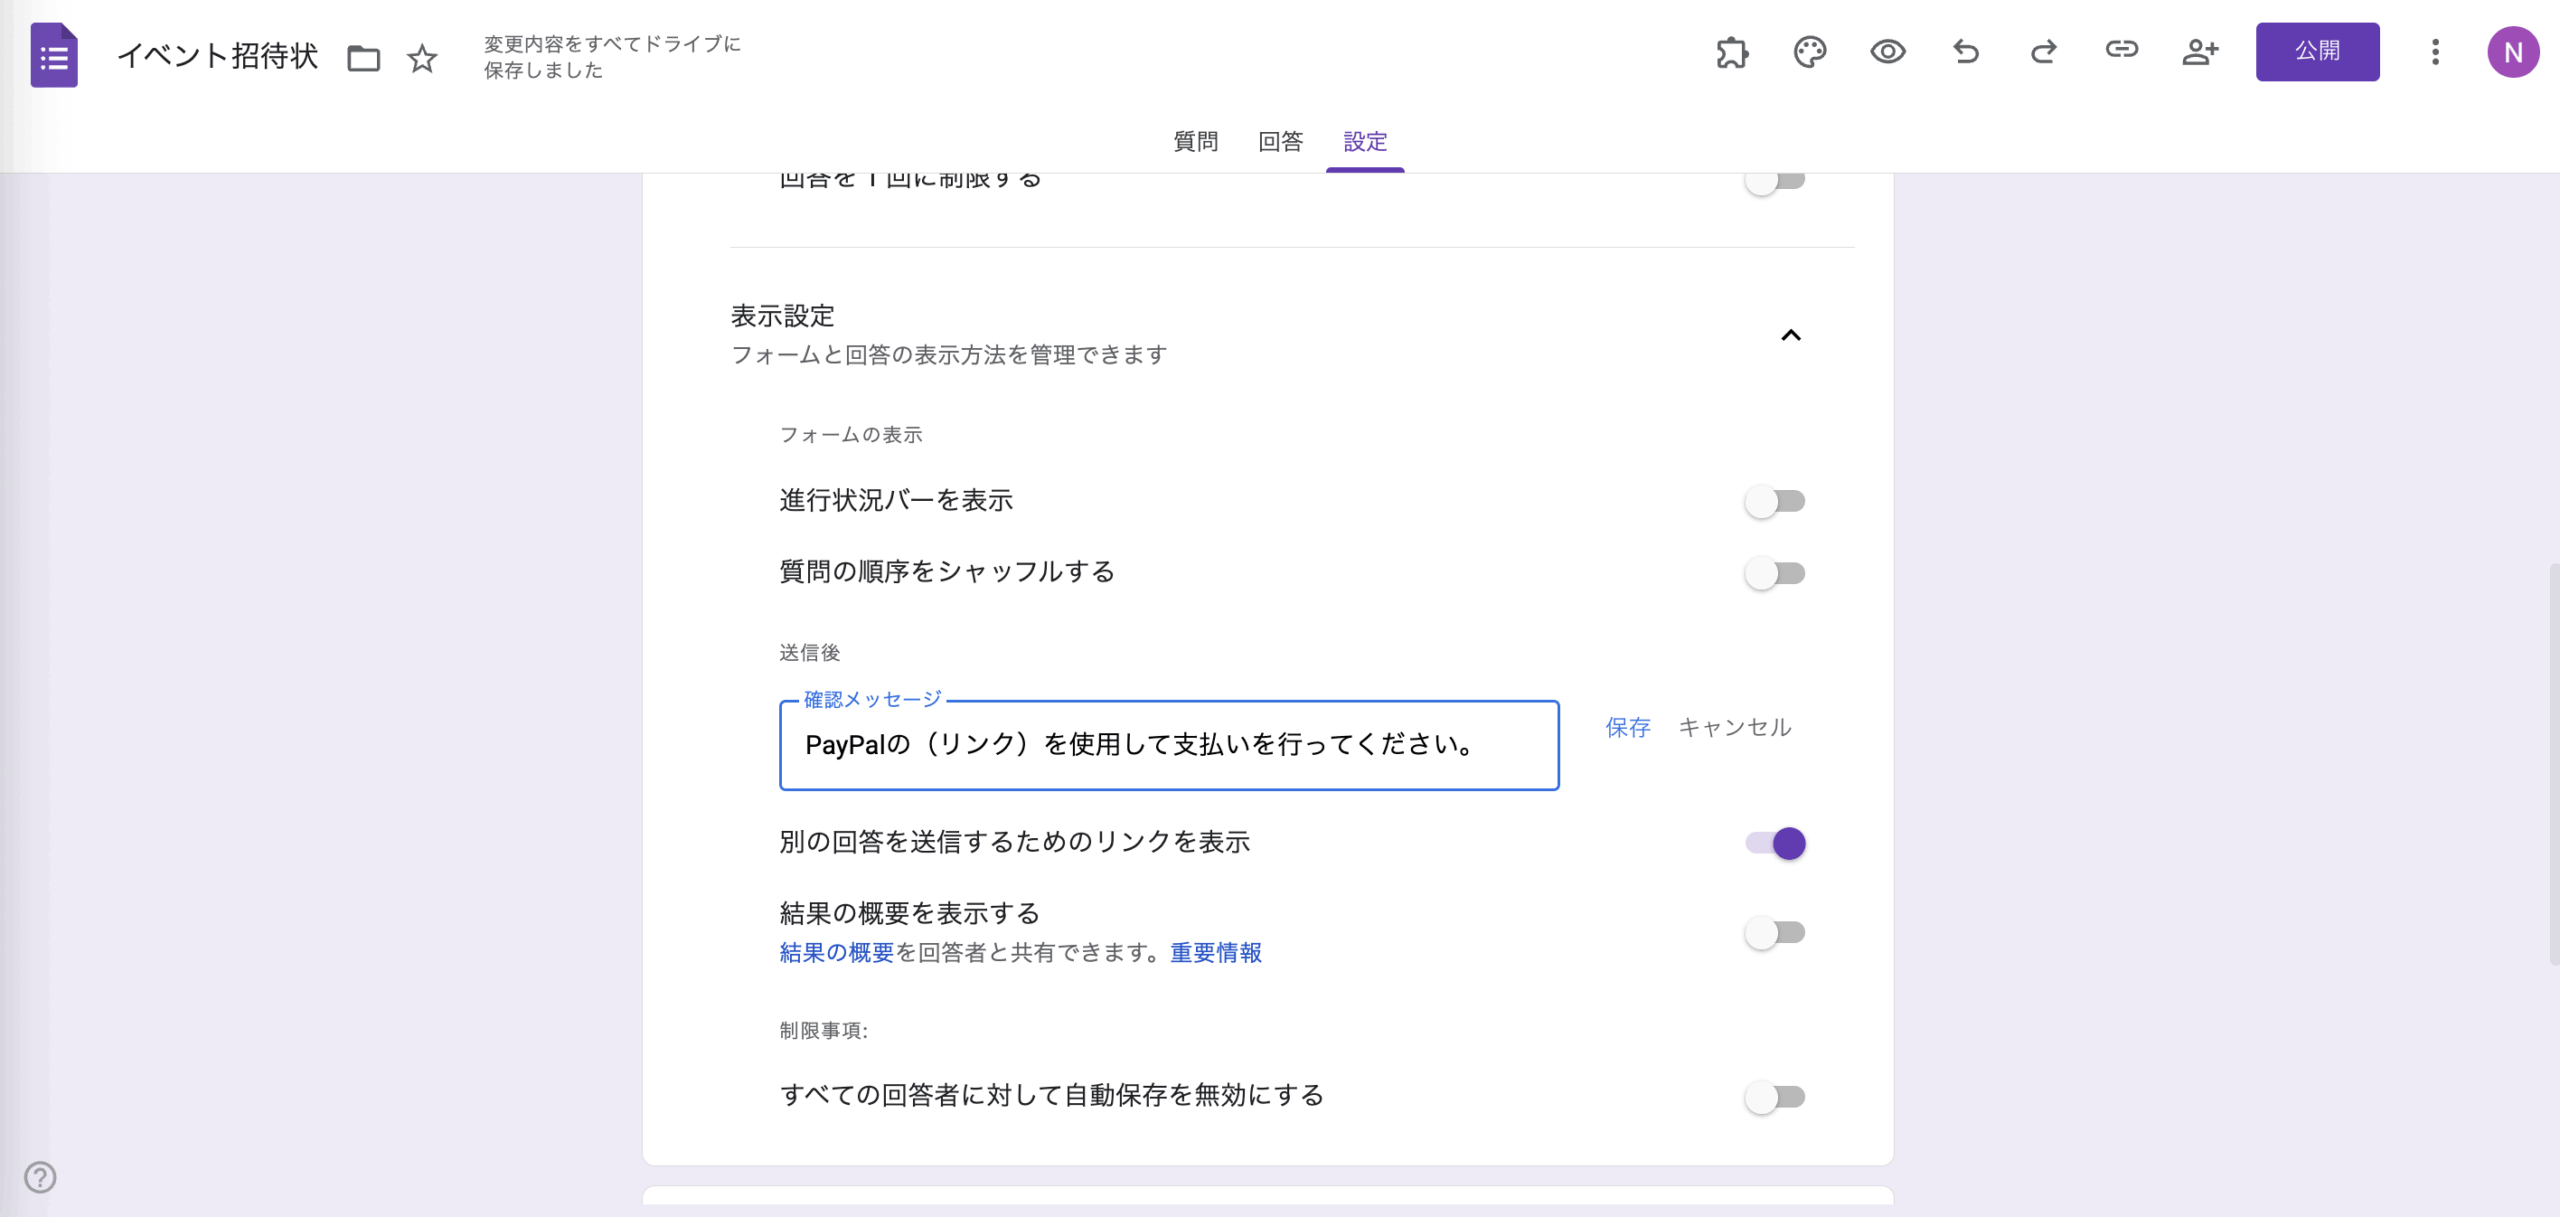Open the 重要情報 link
Viewport: 2560px width, 1217px height.
point(1215,952)
